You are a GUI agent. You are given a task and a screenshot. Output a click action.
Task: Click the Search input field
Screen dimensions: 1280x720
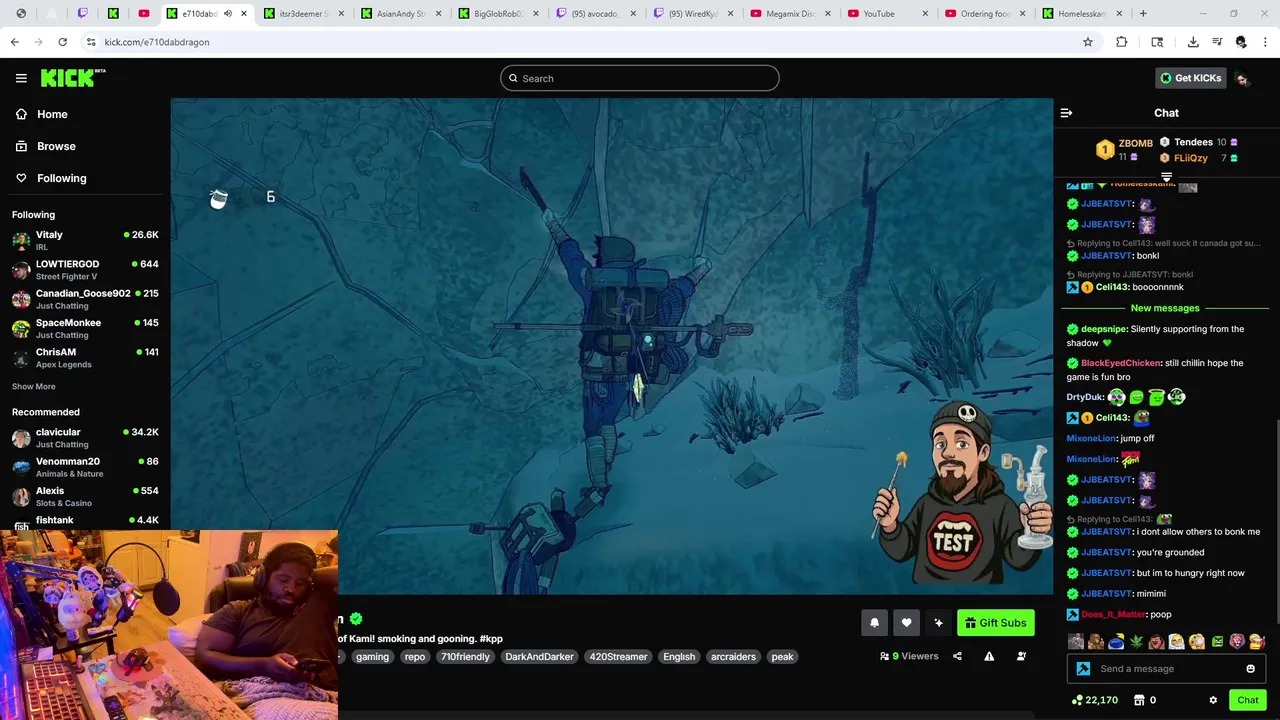(x=640, y=78)
